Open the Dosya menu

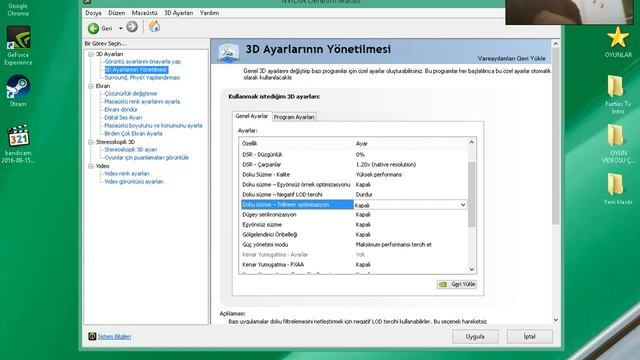coord(93,13)
